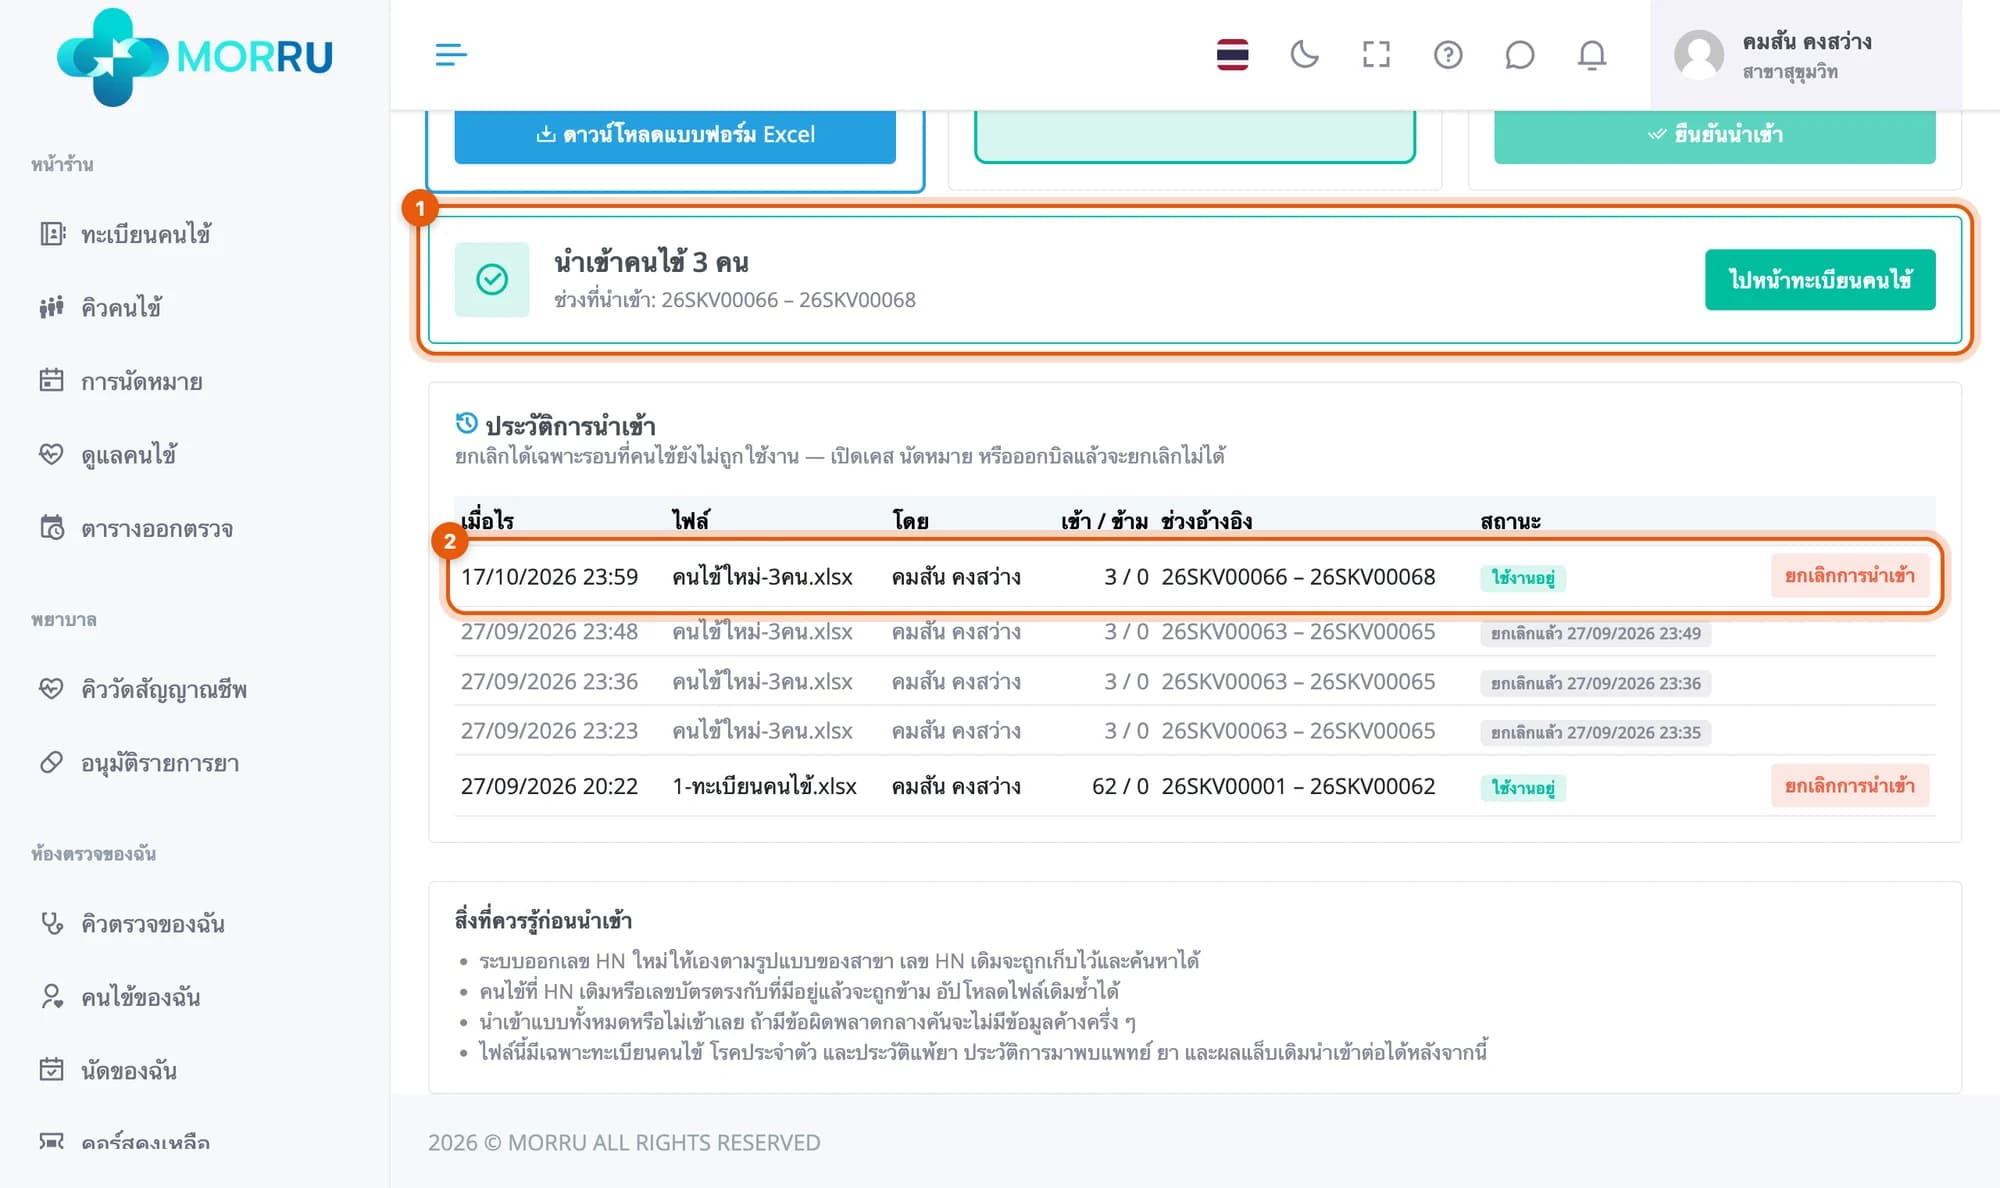
Task: Click ใช้งานอยู่ badge in 27/09/2026 20:22 row
Action: (1523, 788)
